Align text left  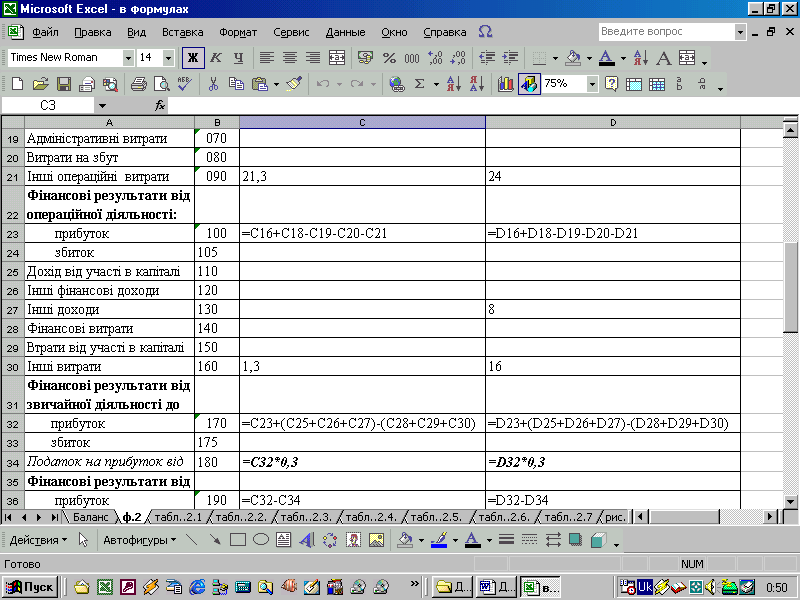[x=266, y=58]
